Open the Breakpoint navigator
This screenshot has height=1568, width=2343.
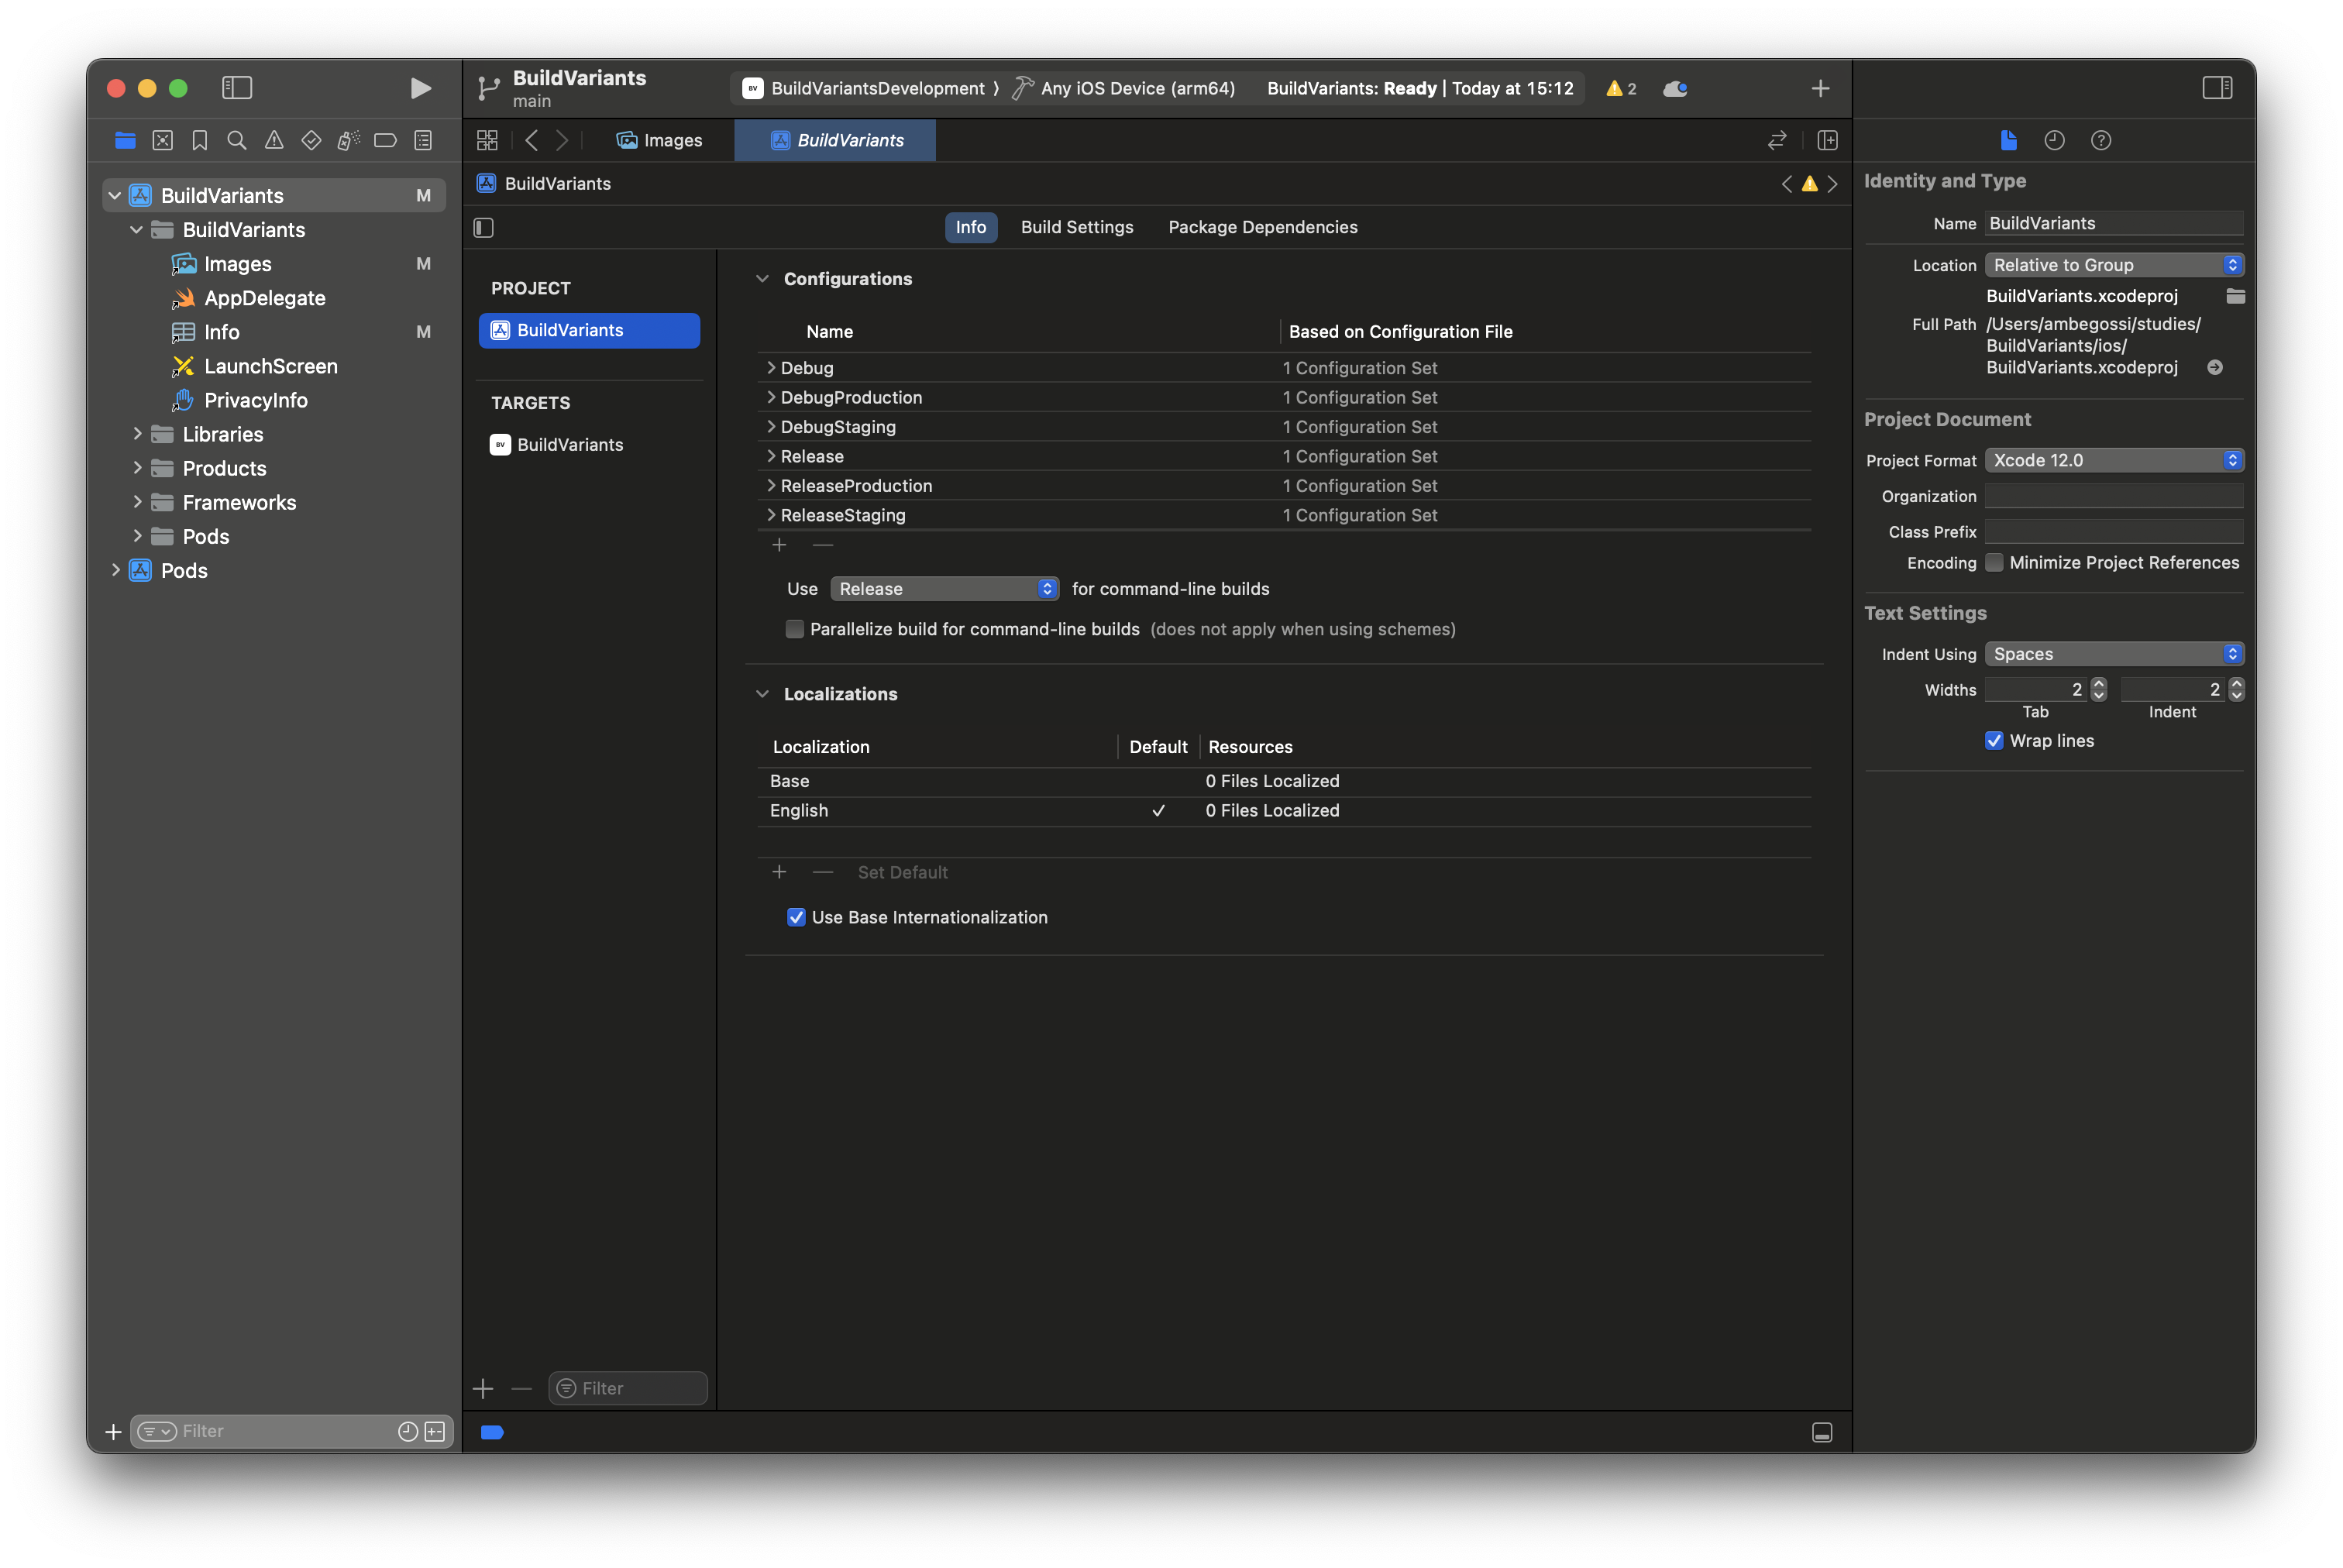point(385,141)
